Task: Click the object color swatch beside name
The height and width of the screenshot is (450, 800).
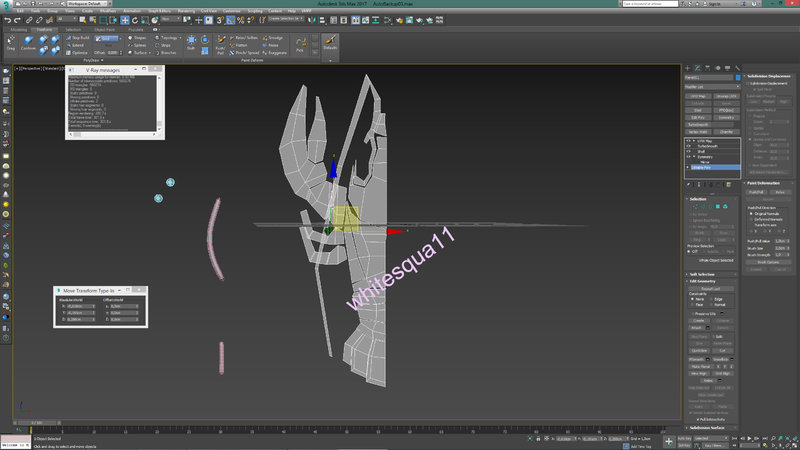Action: pyautogui.click(x=738, y=78)
